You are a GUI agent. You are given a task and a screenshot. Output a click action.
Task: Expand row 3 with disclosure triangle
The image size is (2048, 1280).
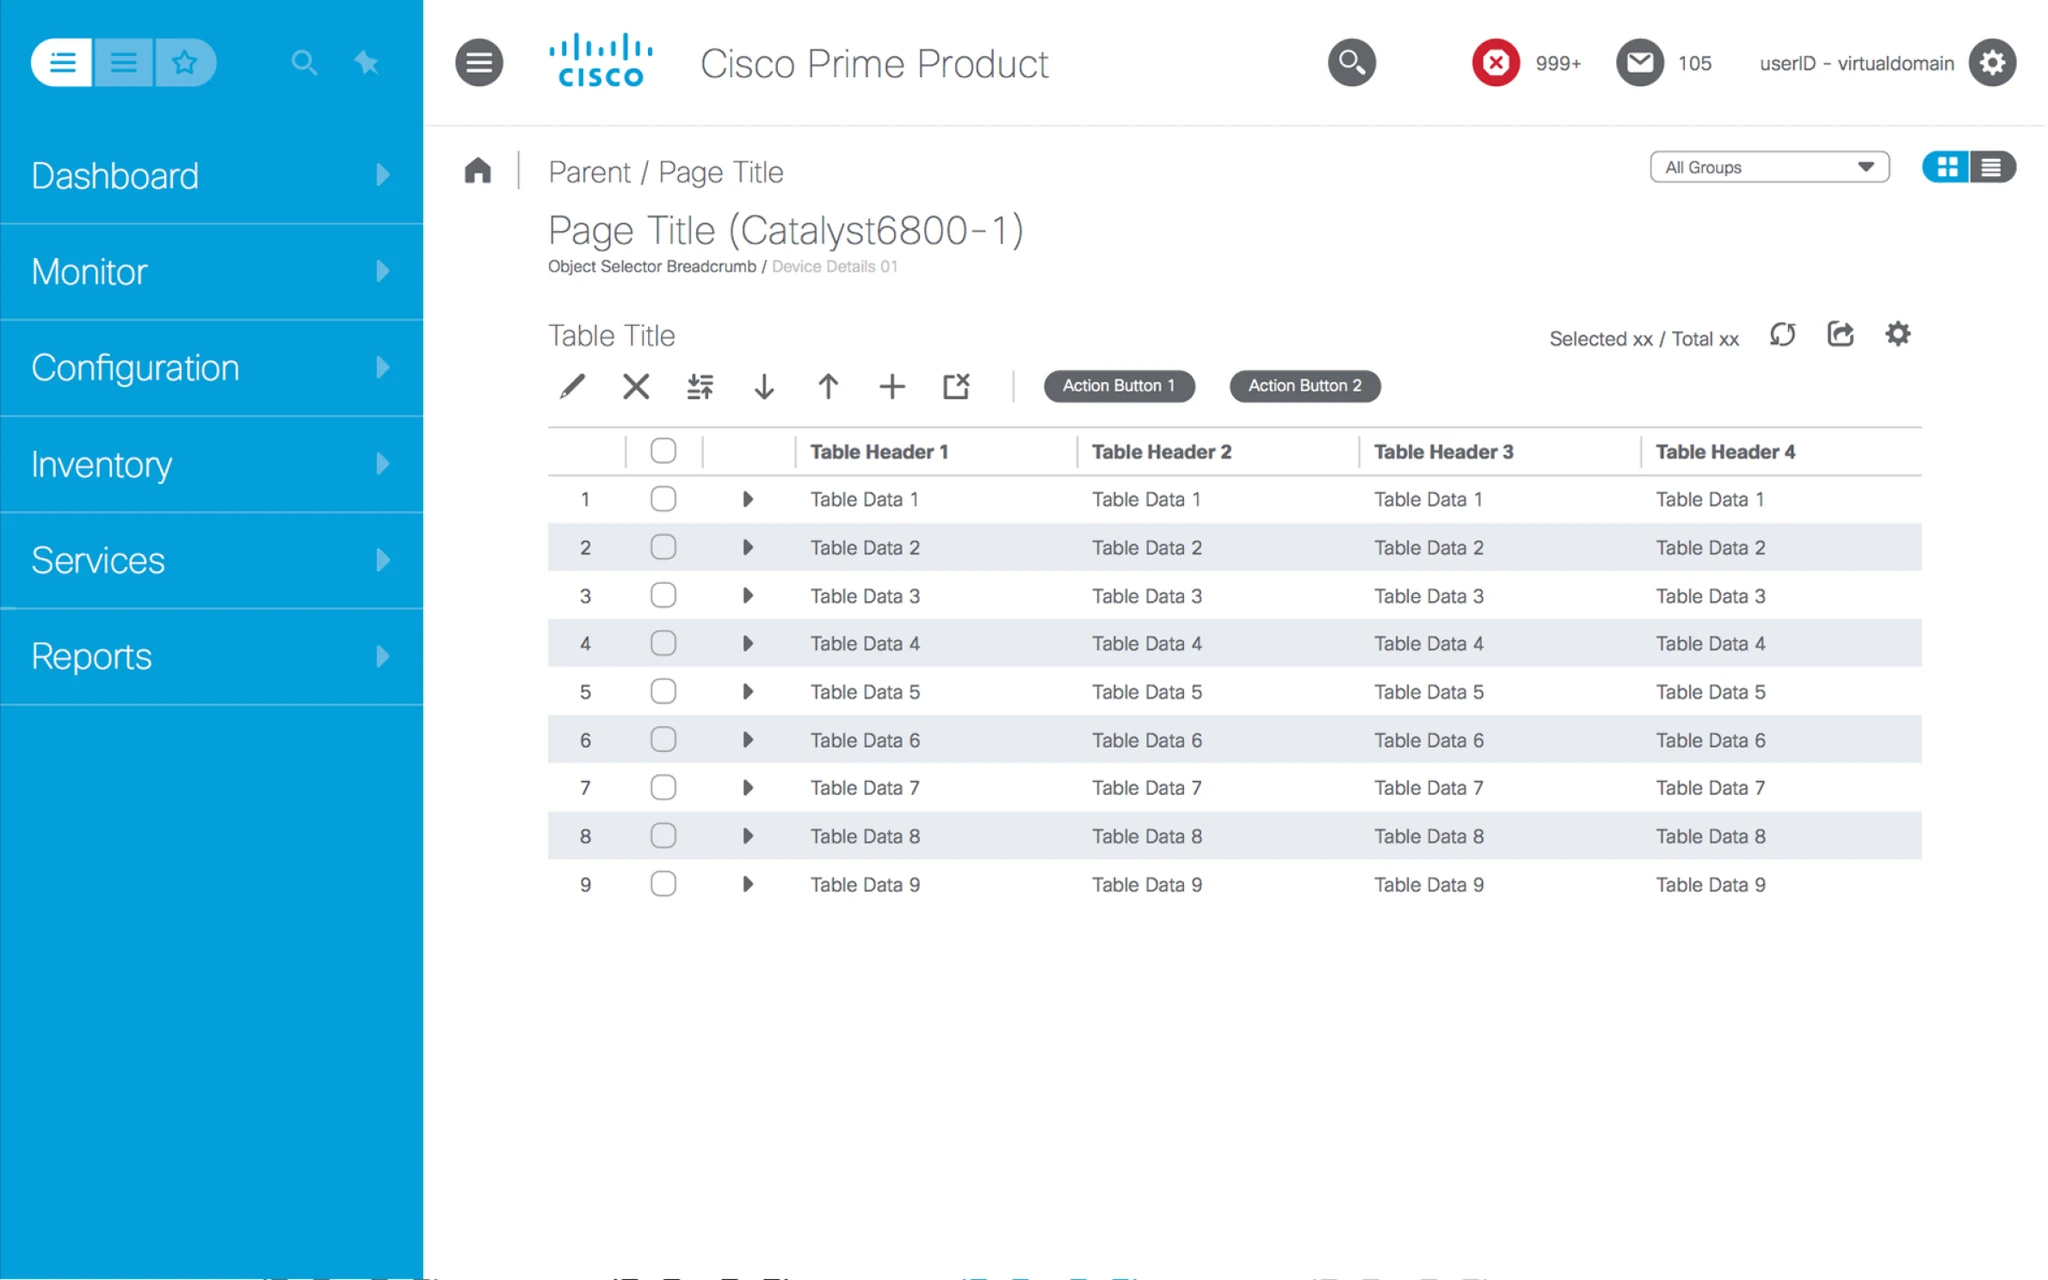(747, 595)
